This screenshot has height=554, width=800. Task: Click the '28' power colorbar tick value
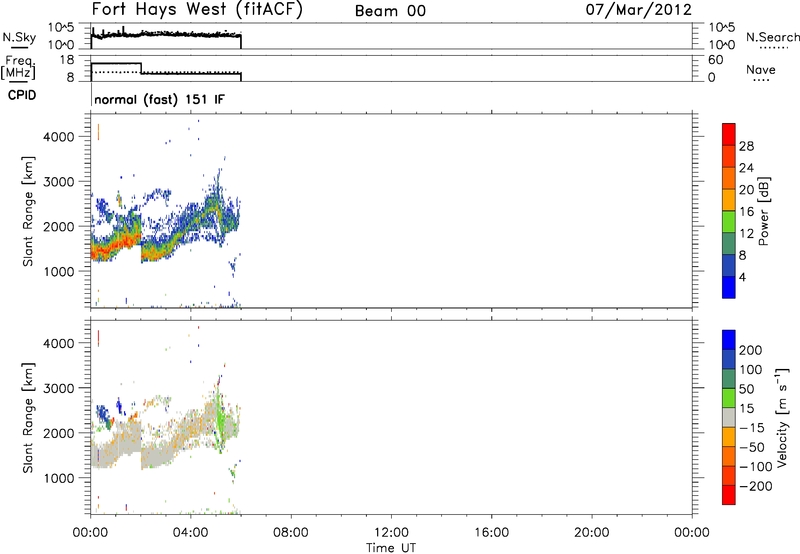746,146
